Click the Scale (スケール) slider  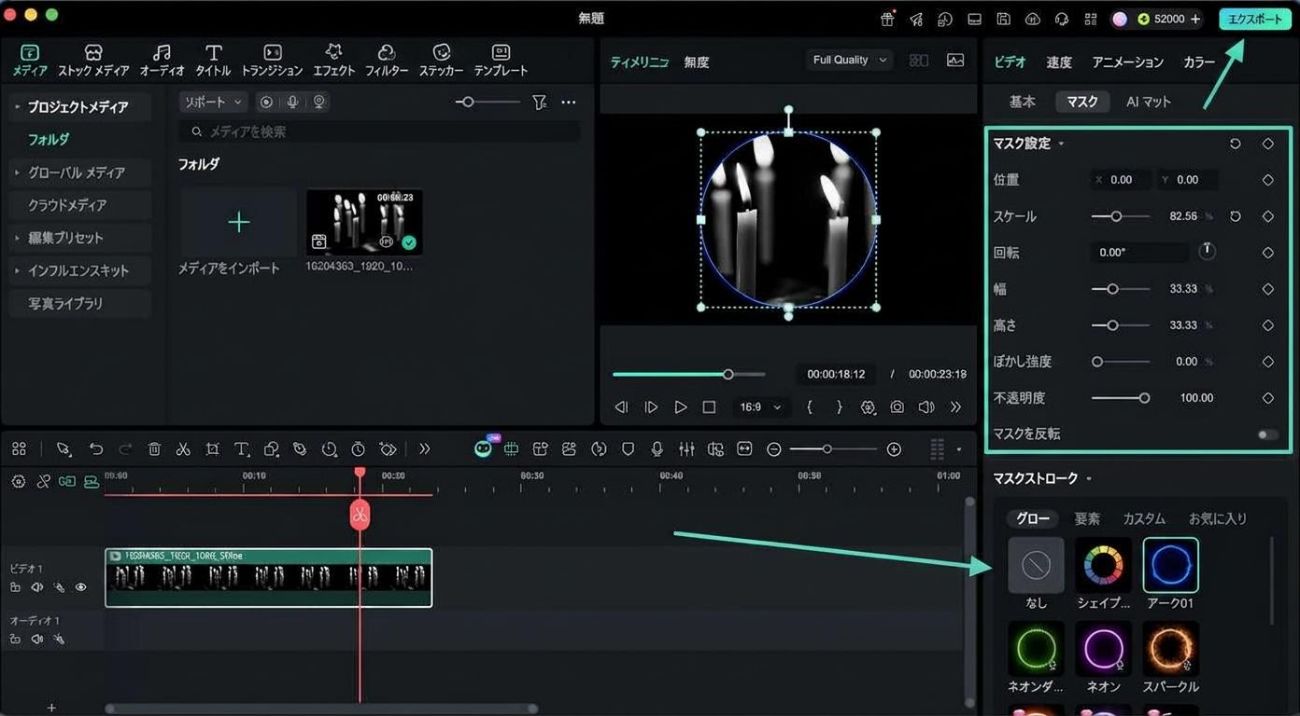click(1120, 216)
